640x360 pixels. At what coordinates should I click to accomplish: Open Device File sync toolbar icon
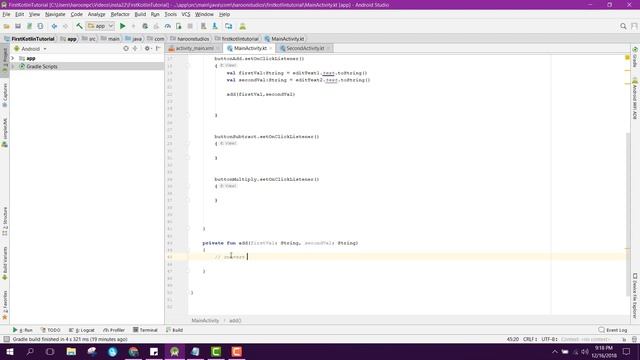[229, 26]
